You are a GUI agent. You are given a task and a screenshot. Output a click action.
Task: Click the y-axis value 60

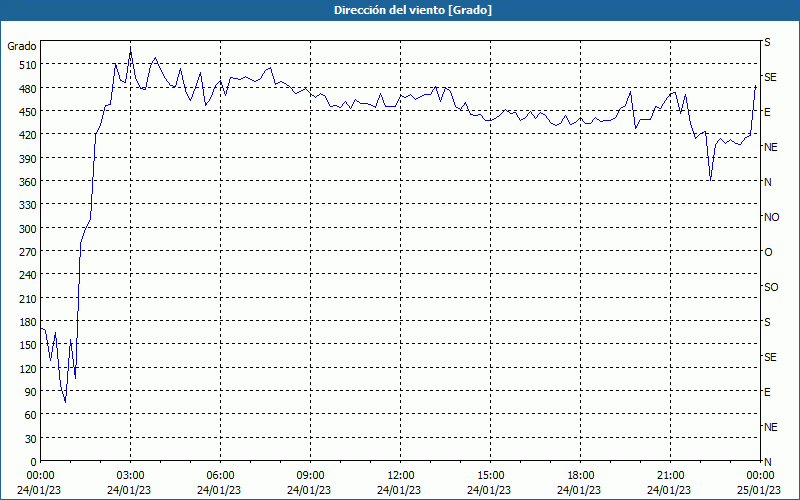[x=30, y=415]
